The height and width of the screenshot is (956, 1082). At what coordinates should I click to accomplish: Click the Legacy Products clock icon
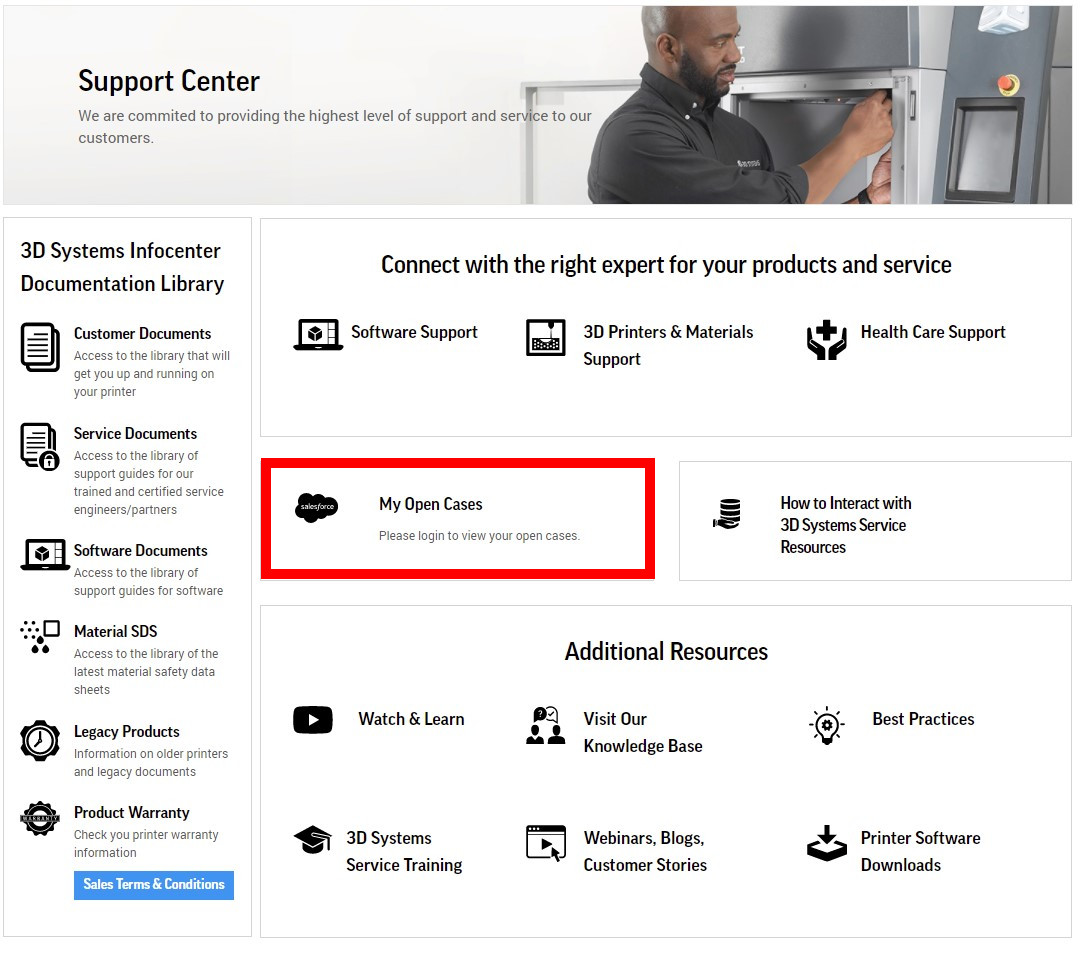tap(40, 741)
